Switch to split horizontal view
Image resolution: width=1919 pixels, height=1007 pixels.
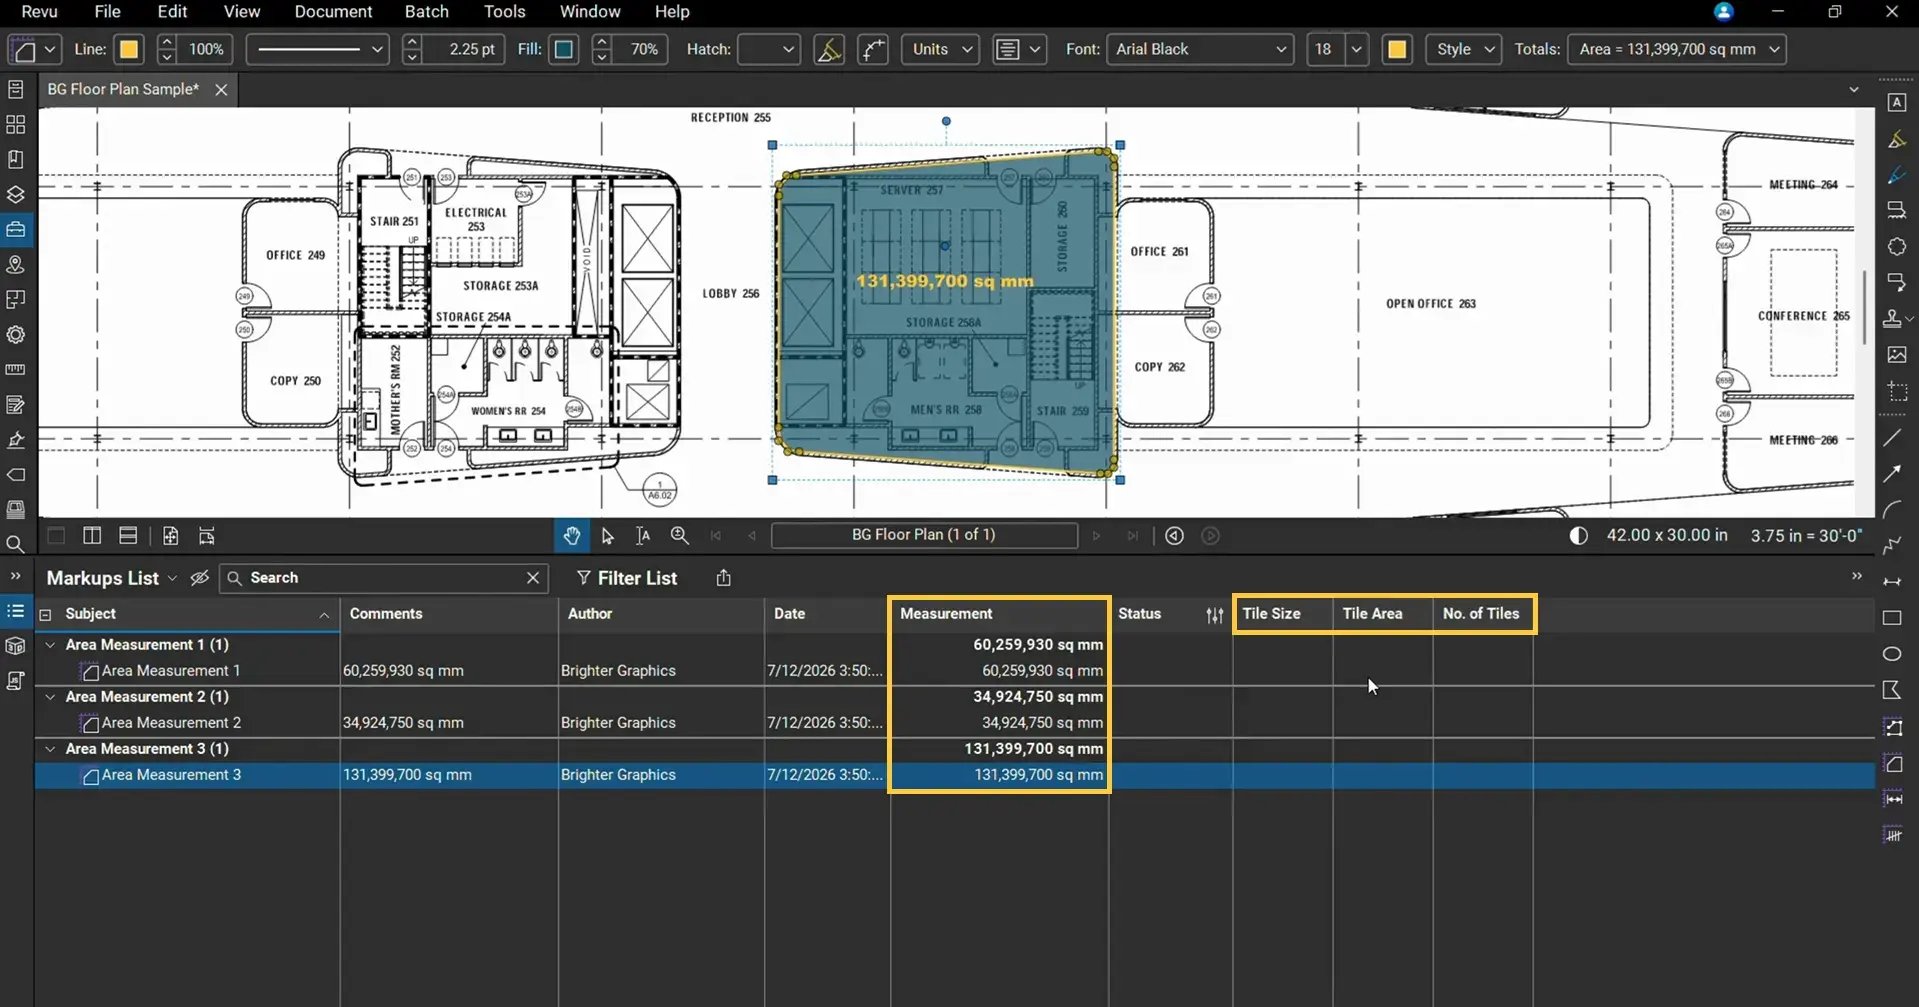(x=128, y=536)
